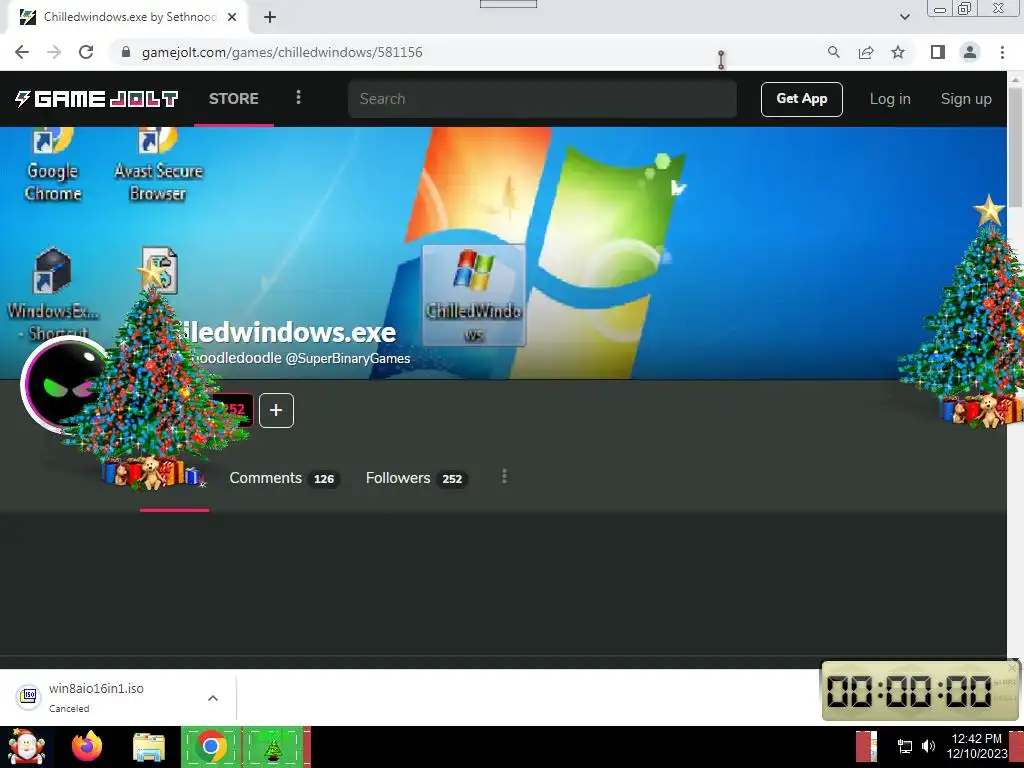Reload the Game Jolt page
The image size is (1024, 768).
pyautogui.click(x=86, y=52)
